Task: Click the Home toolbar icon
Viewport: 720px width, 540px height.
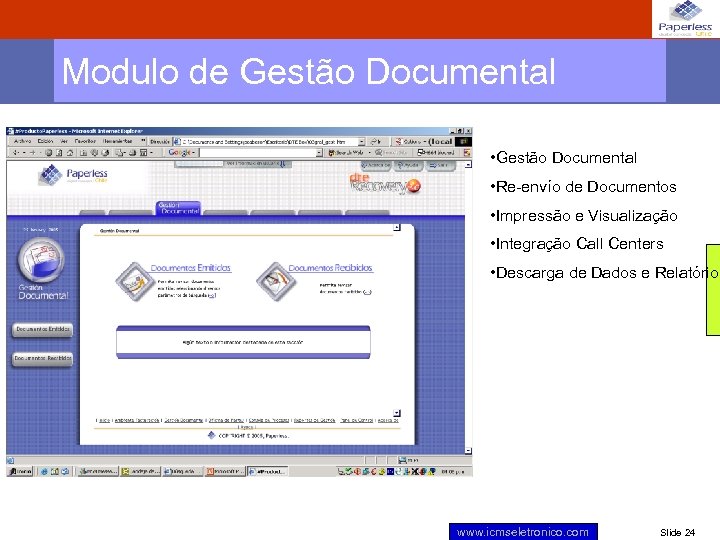Action: click(x=70, y=153)
